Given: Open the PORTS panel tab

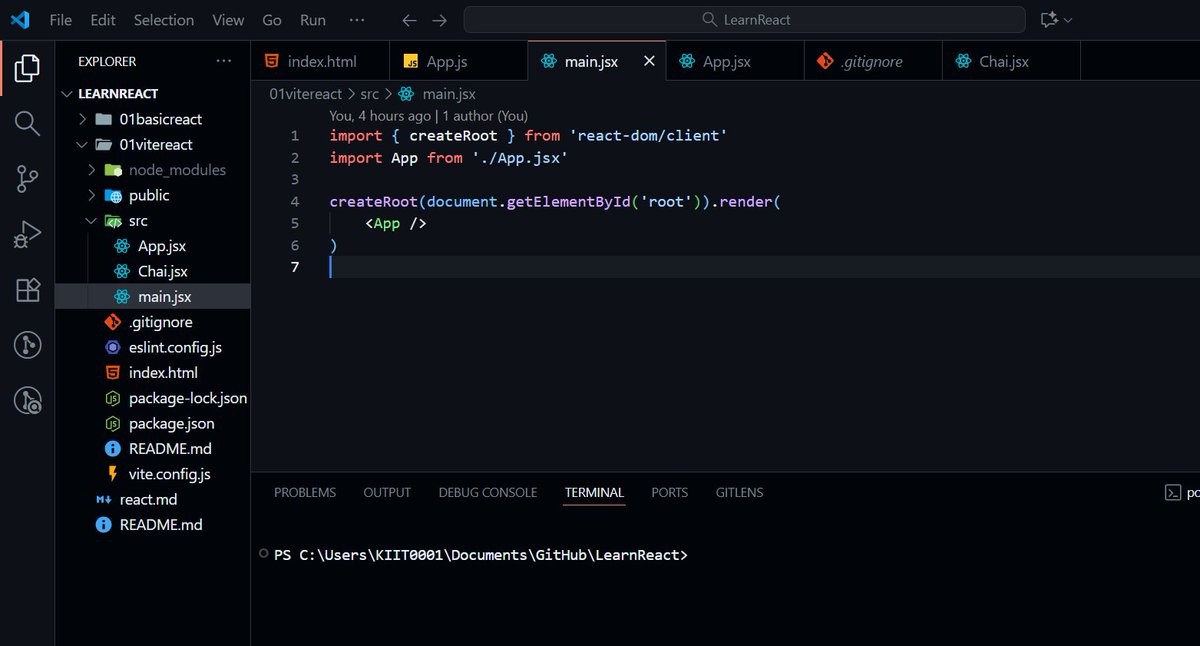Looking at the screenshot, I should click(670, 492).
